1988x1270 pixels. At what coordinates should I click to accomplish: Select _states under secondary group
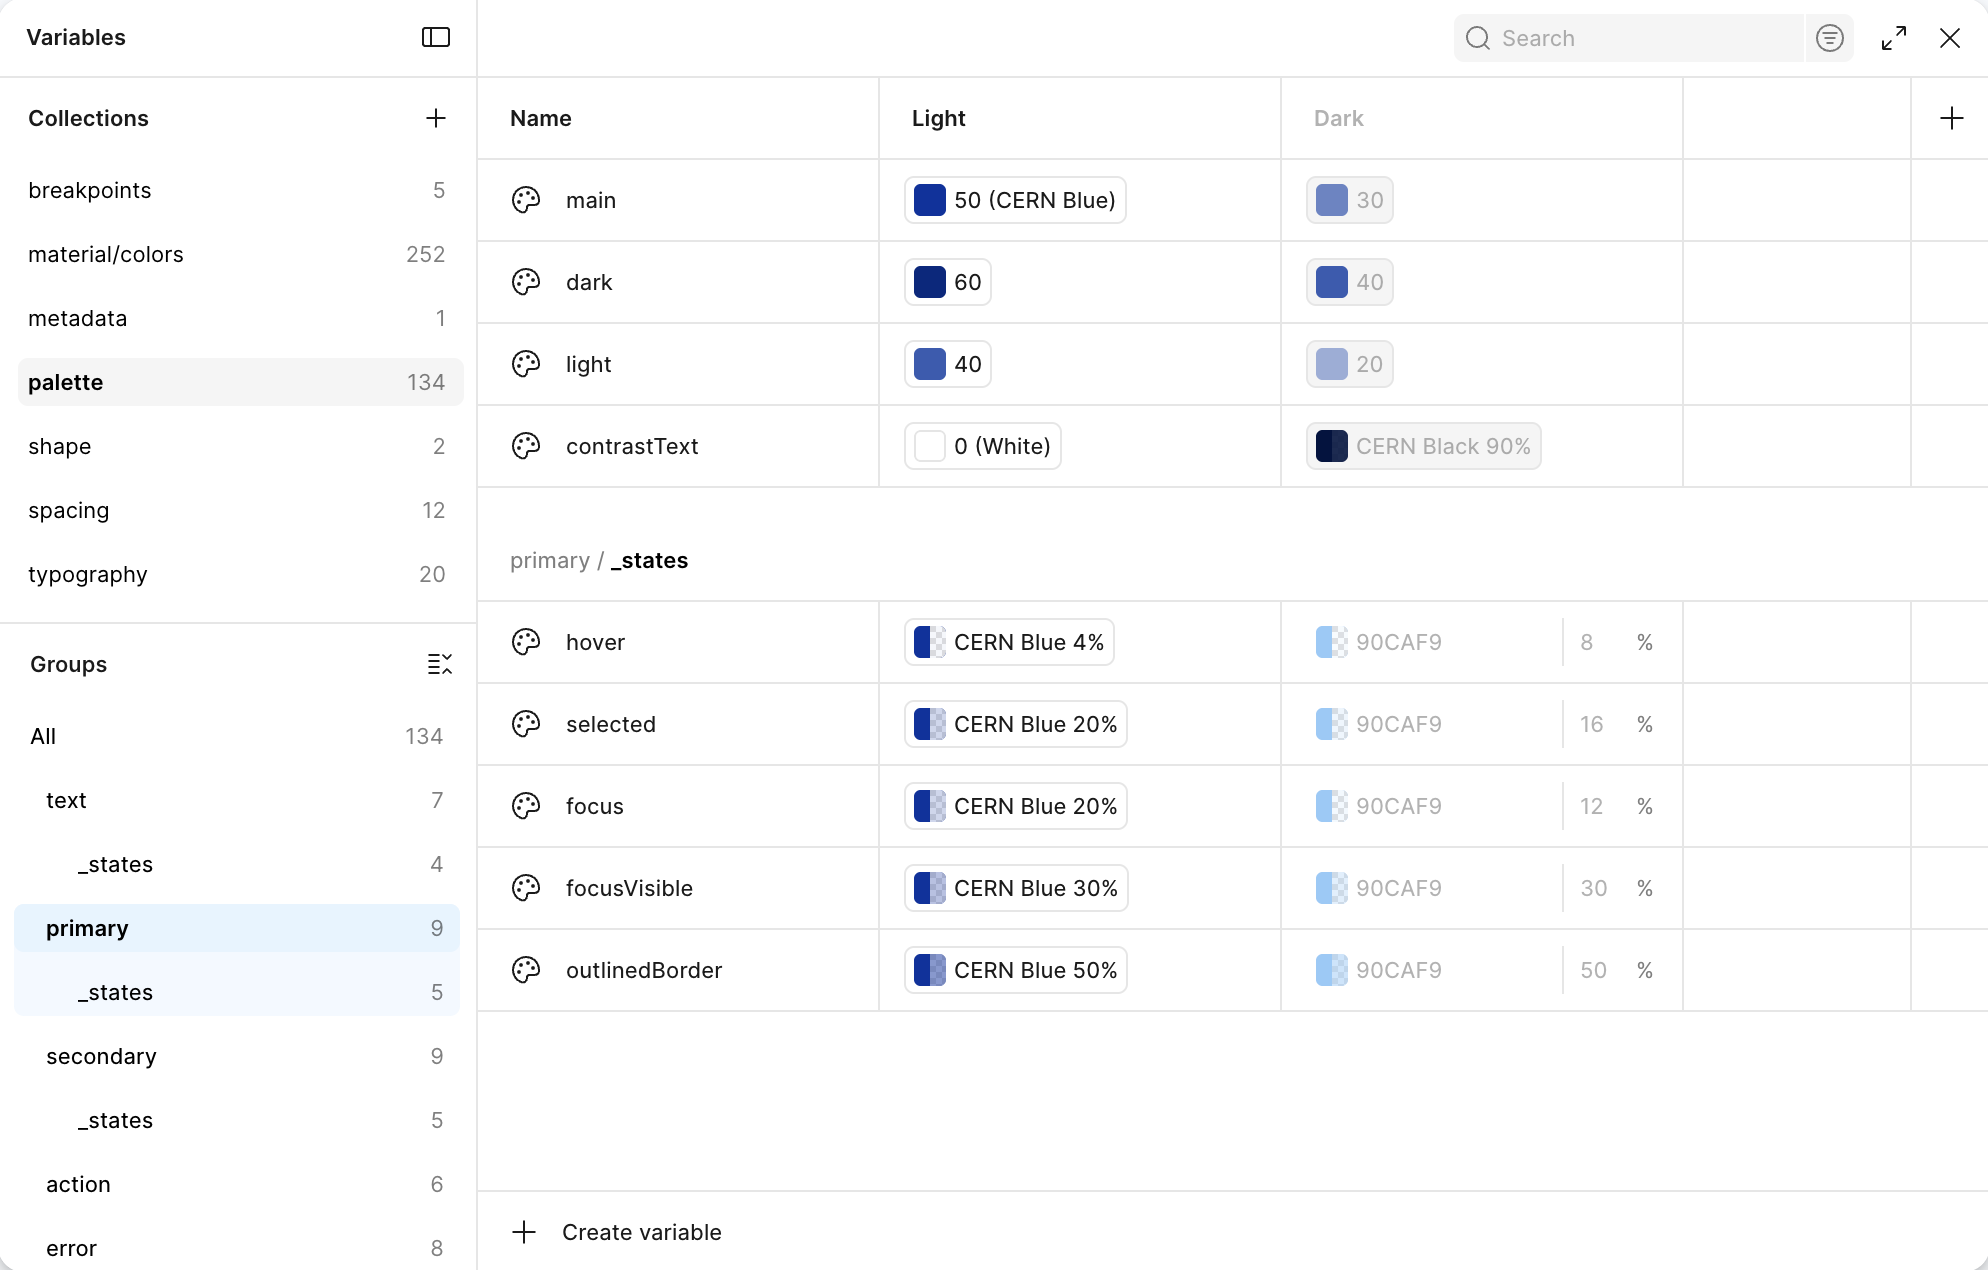coord(237,1120)
